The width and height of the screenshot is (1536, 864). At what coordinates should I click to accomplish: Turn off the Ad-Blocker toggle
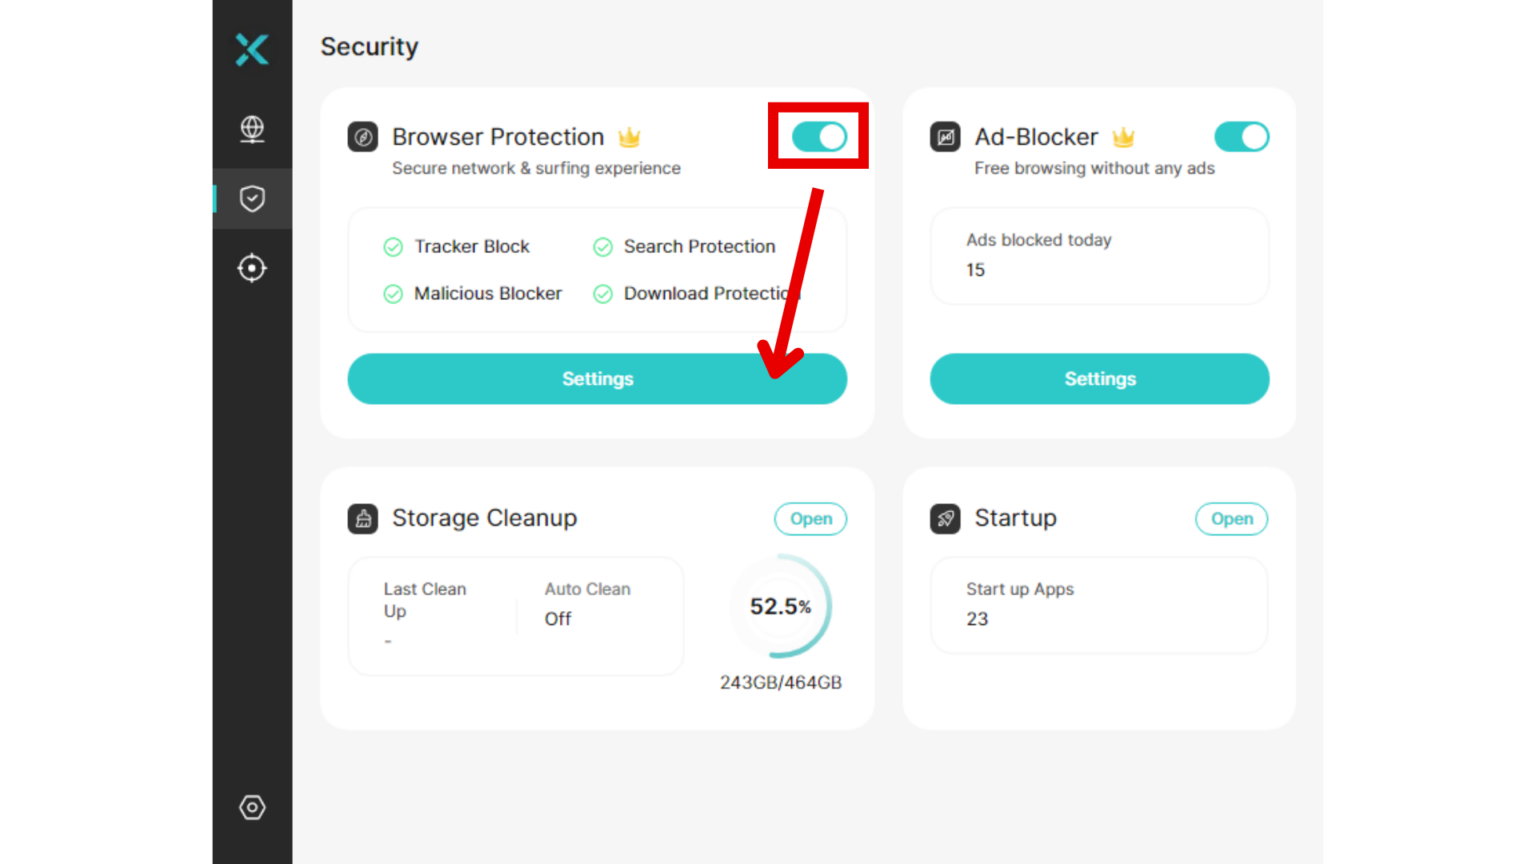[x=1241, y=137]
